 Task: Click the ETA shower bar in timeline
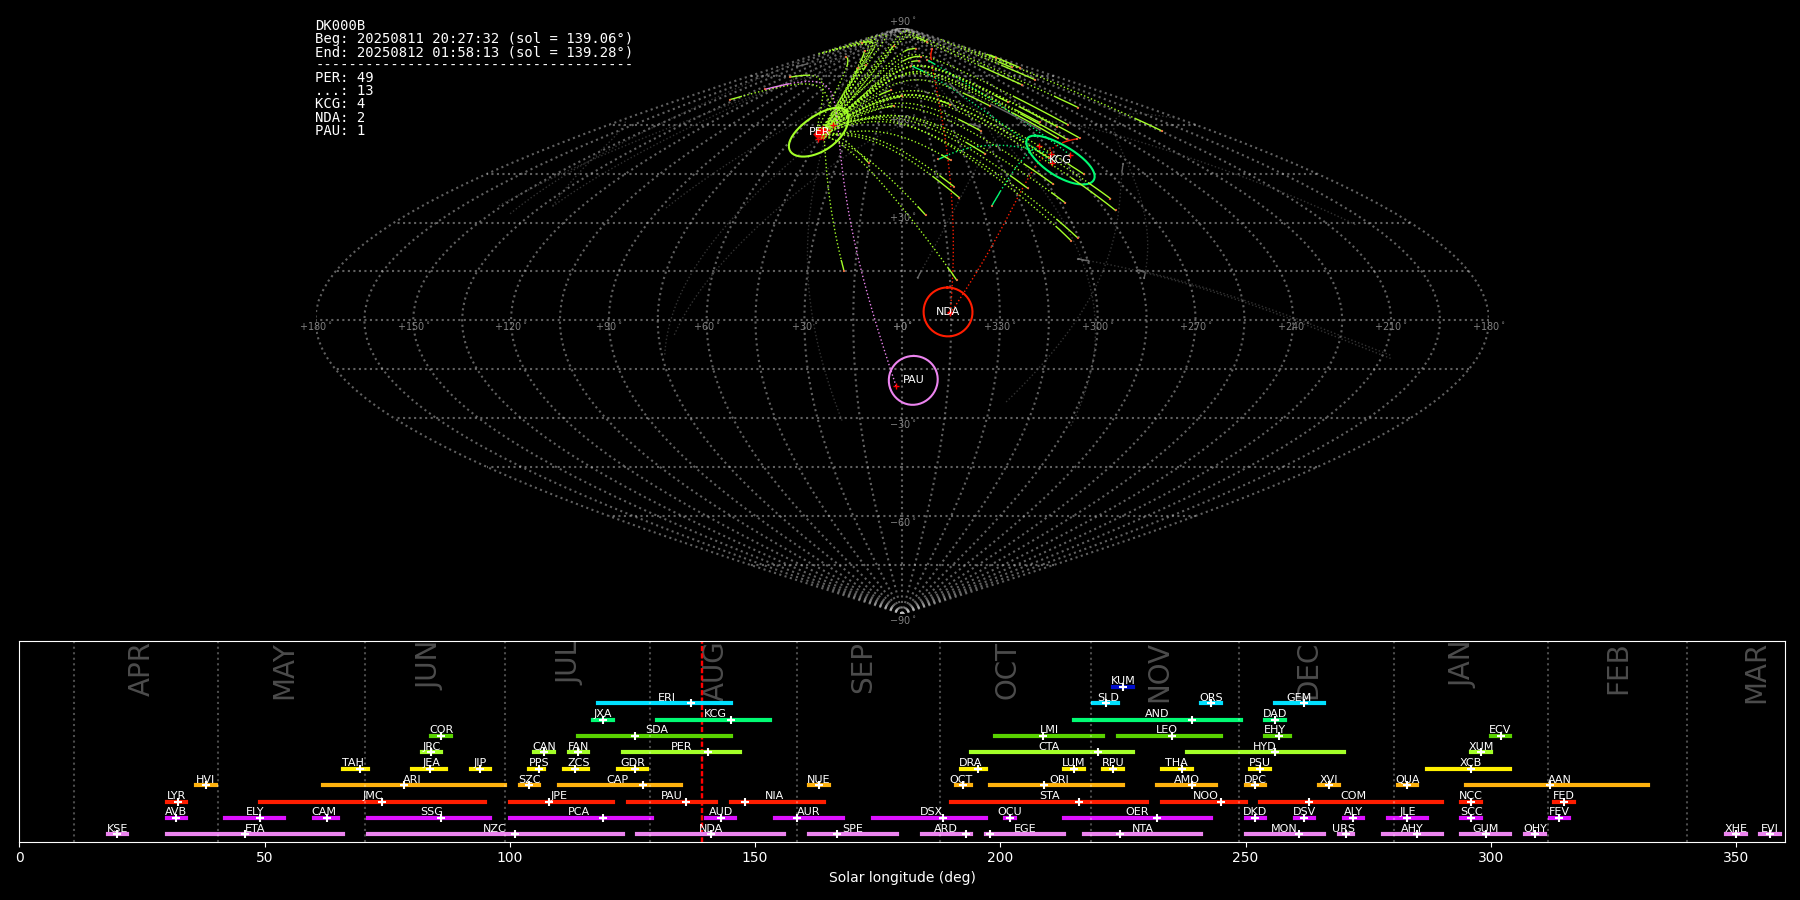255,834
